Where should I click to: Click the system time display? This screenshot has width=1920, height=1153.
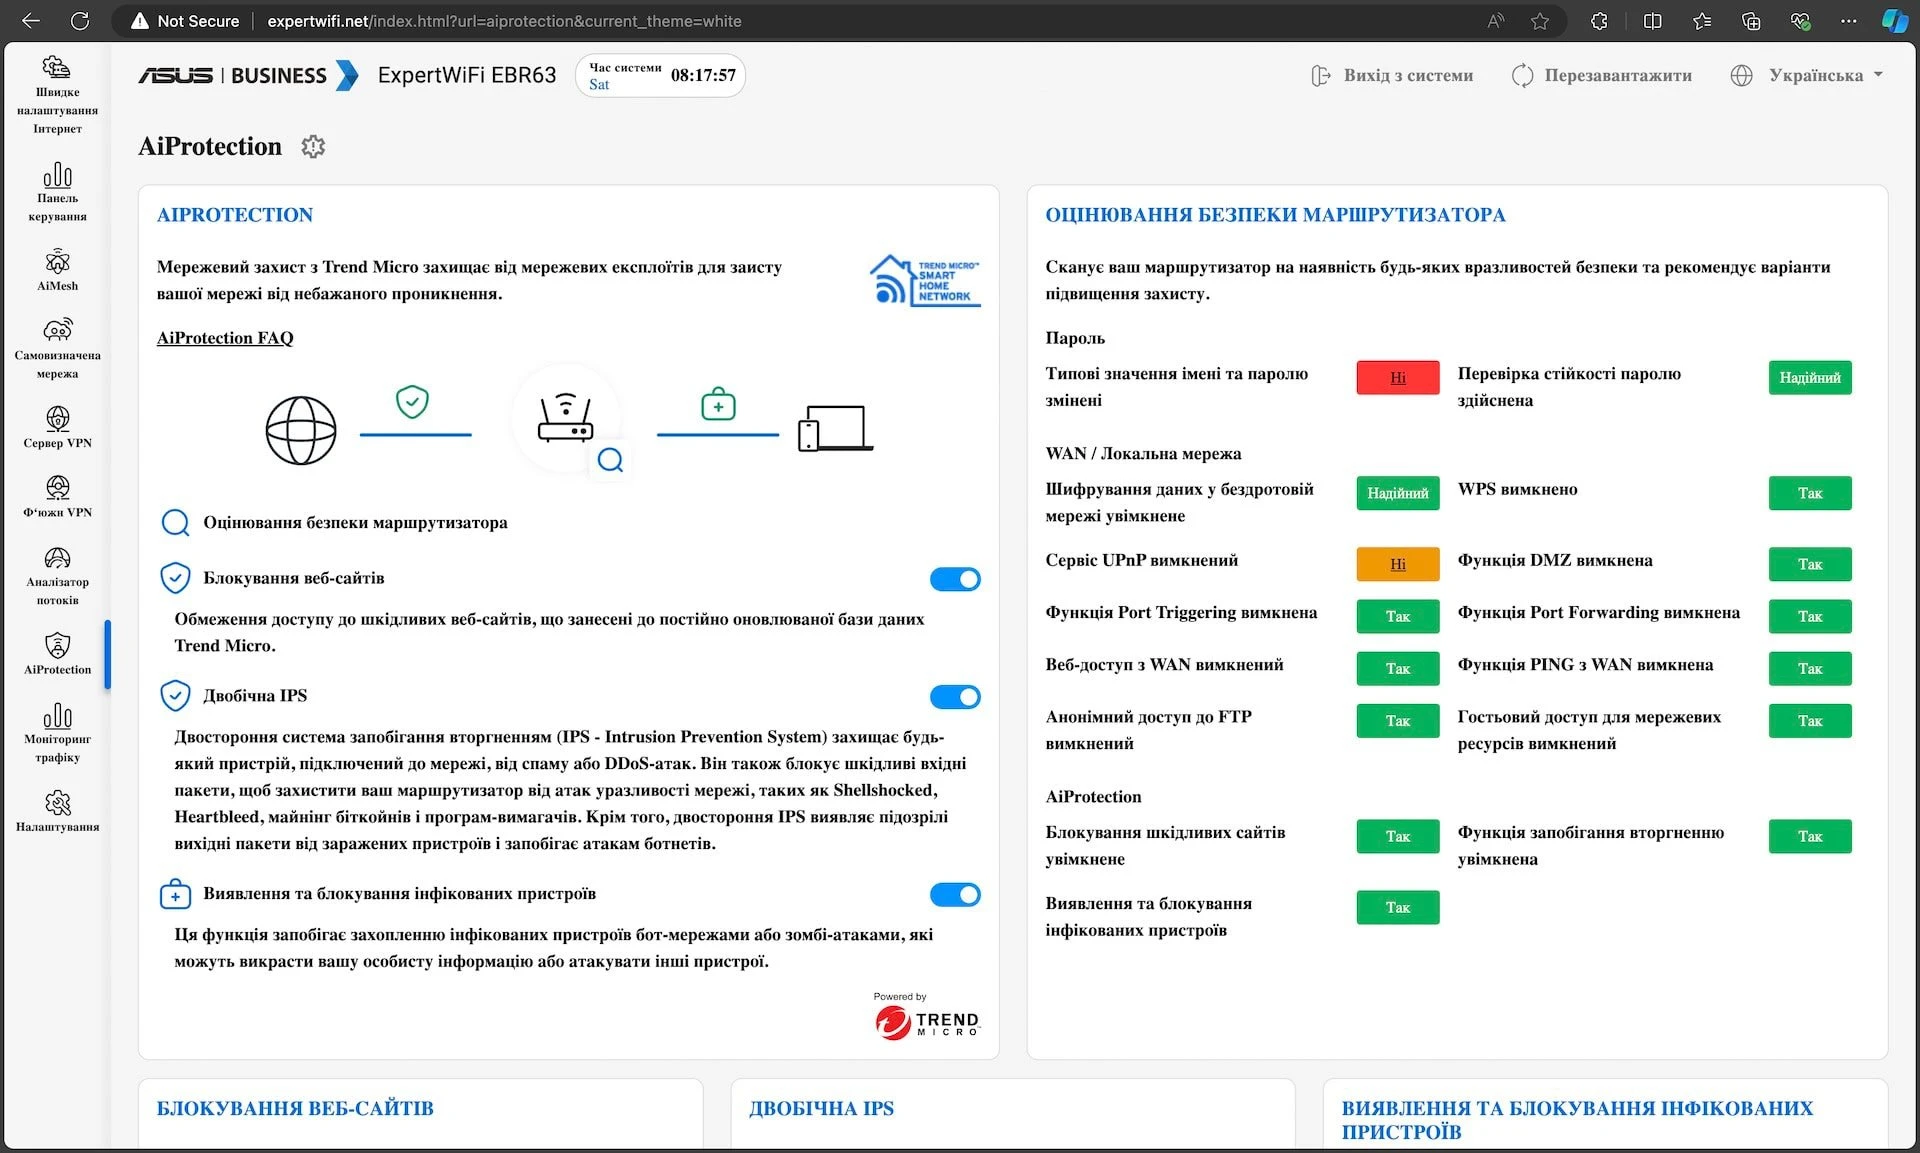[660, 75]
